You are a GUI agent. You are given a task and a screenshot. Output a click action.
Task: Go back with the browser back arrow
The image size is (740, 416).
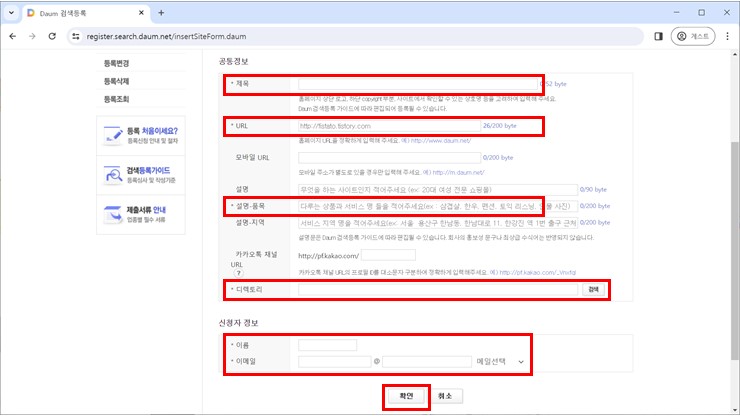(13, 36)
